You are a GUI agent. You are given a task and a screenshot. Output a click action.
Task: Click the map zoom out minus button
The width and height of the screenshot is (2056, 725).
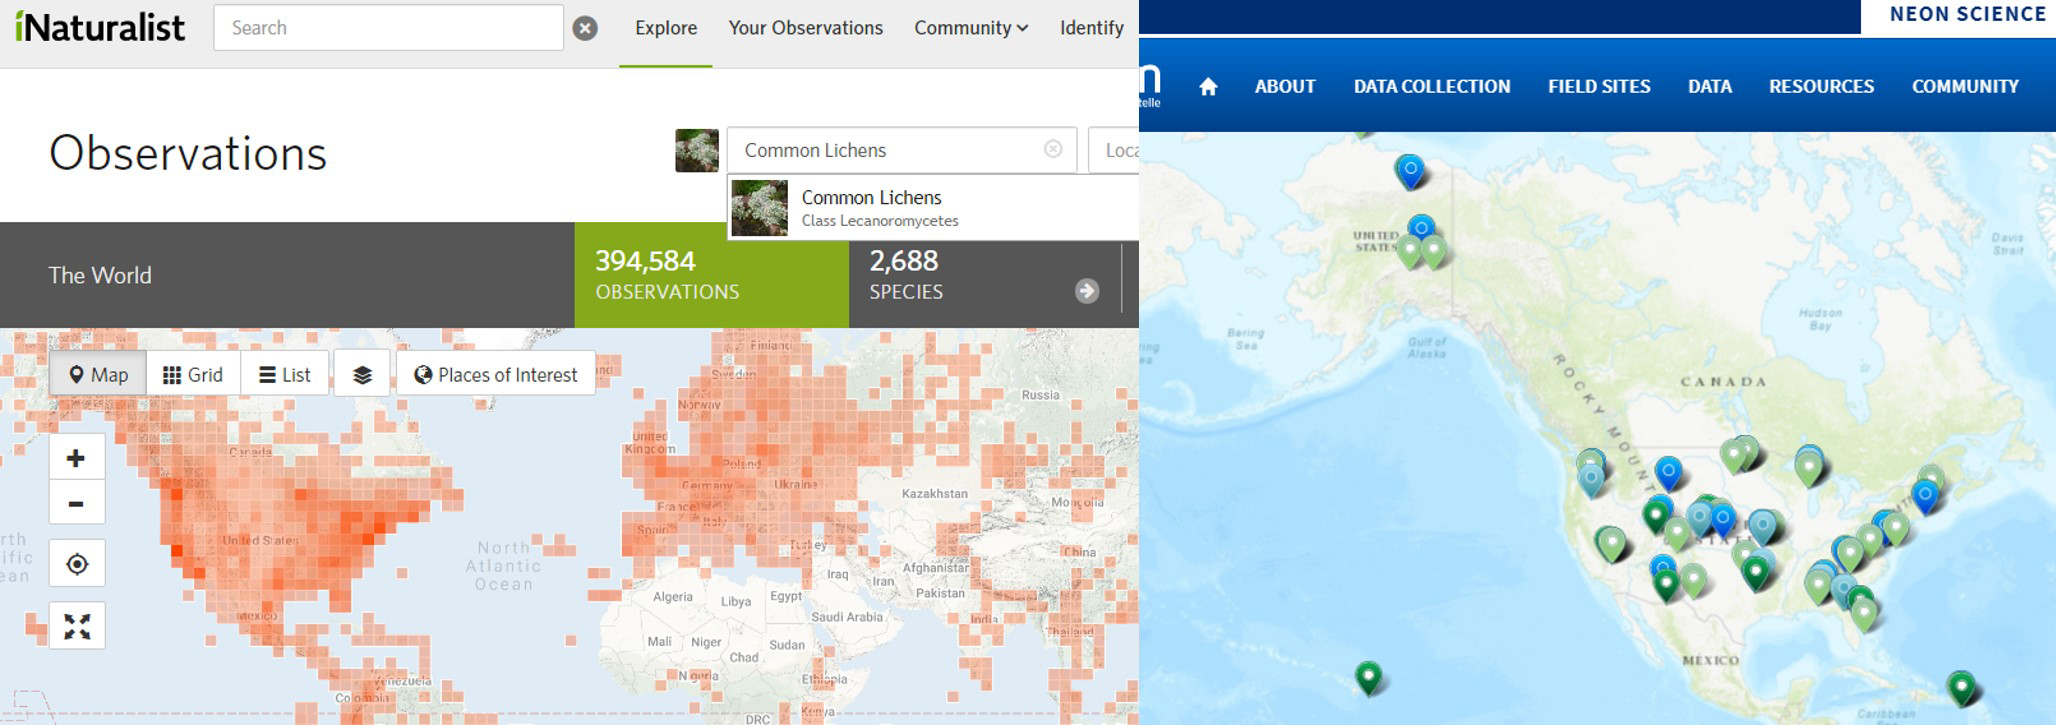(76, 504)
